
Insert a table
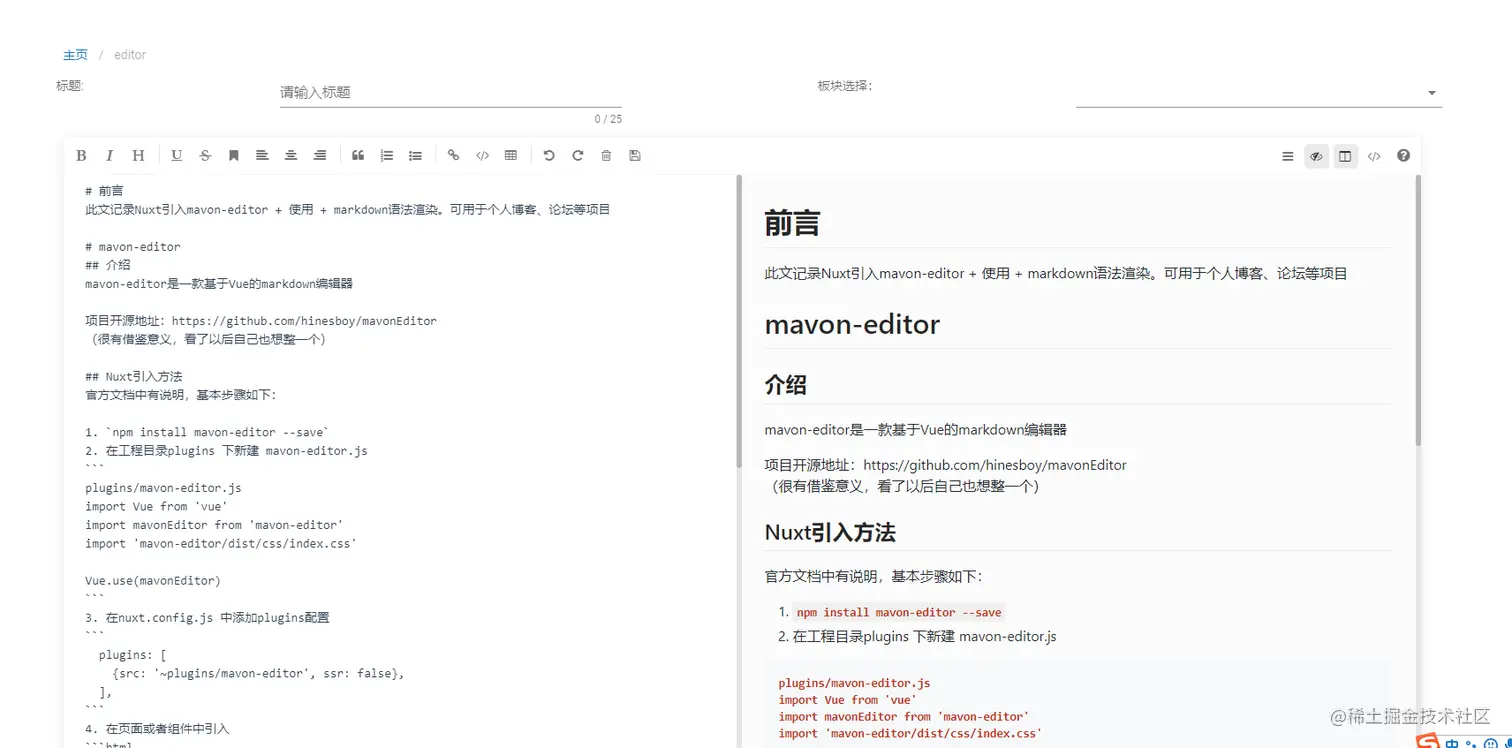pos(511,155)
